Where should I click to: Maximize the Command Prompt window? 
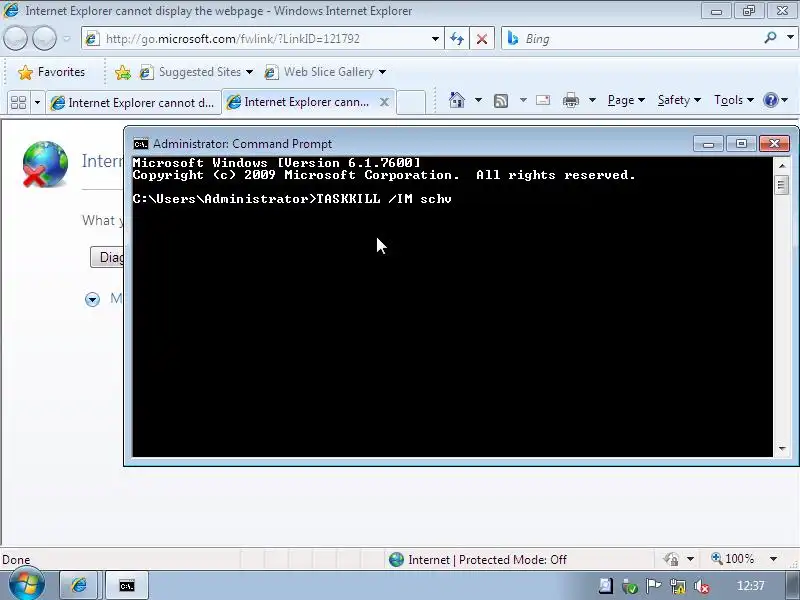click(x=741, y=144)
